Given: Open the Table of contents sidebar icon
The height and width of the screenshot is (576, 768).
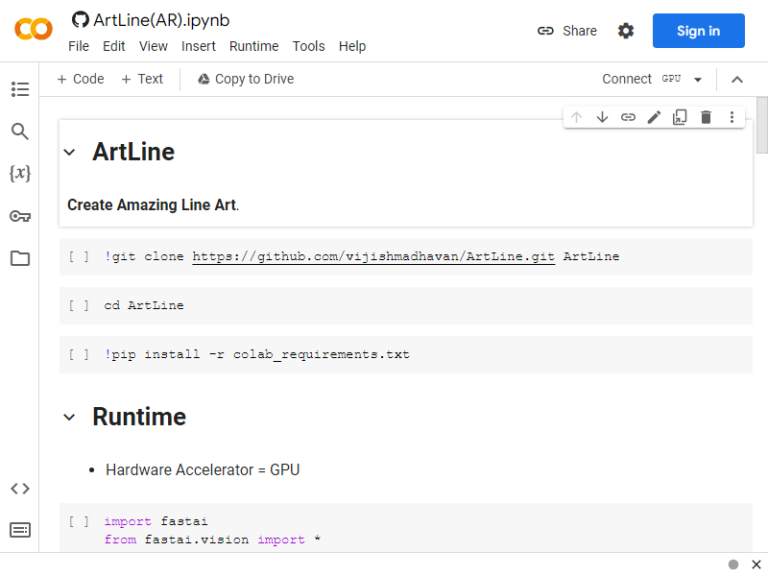Looking at the screenshot, I should (20, 89).
